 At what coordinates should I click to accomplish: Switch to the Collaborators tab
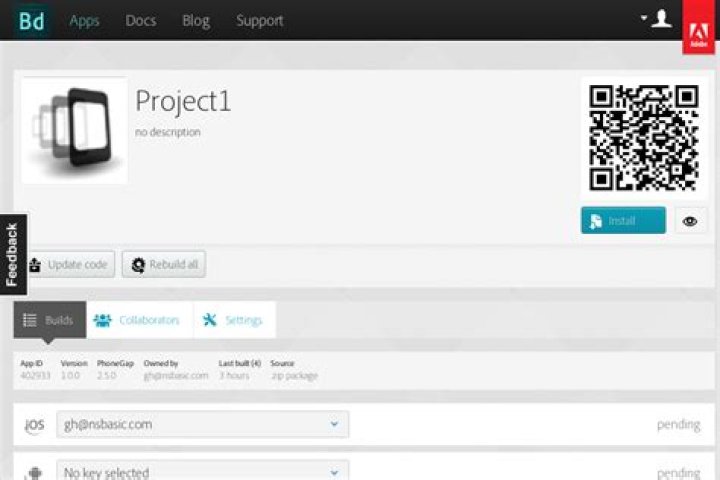138,320
